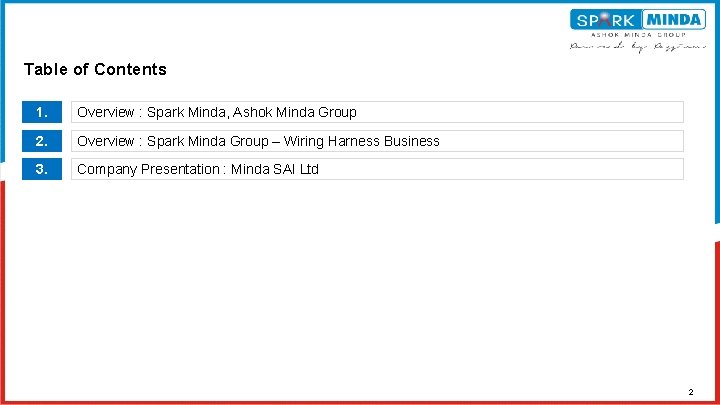Viewport: 720px width, 405px height.
Task: Click the 'Table of Contents' heading
Action: tap(95, 69)
